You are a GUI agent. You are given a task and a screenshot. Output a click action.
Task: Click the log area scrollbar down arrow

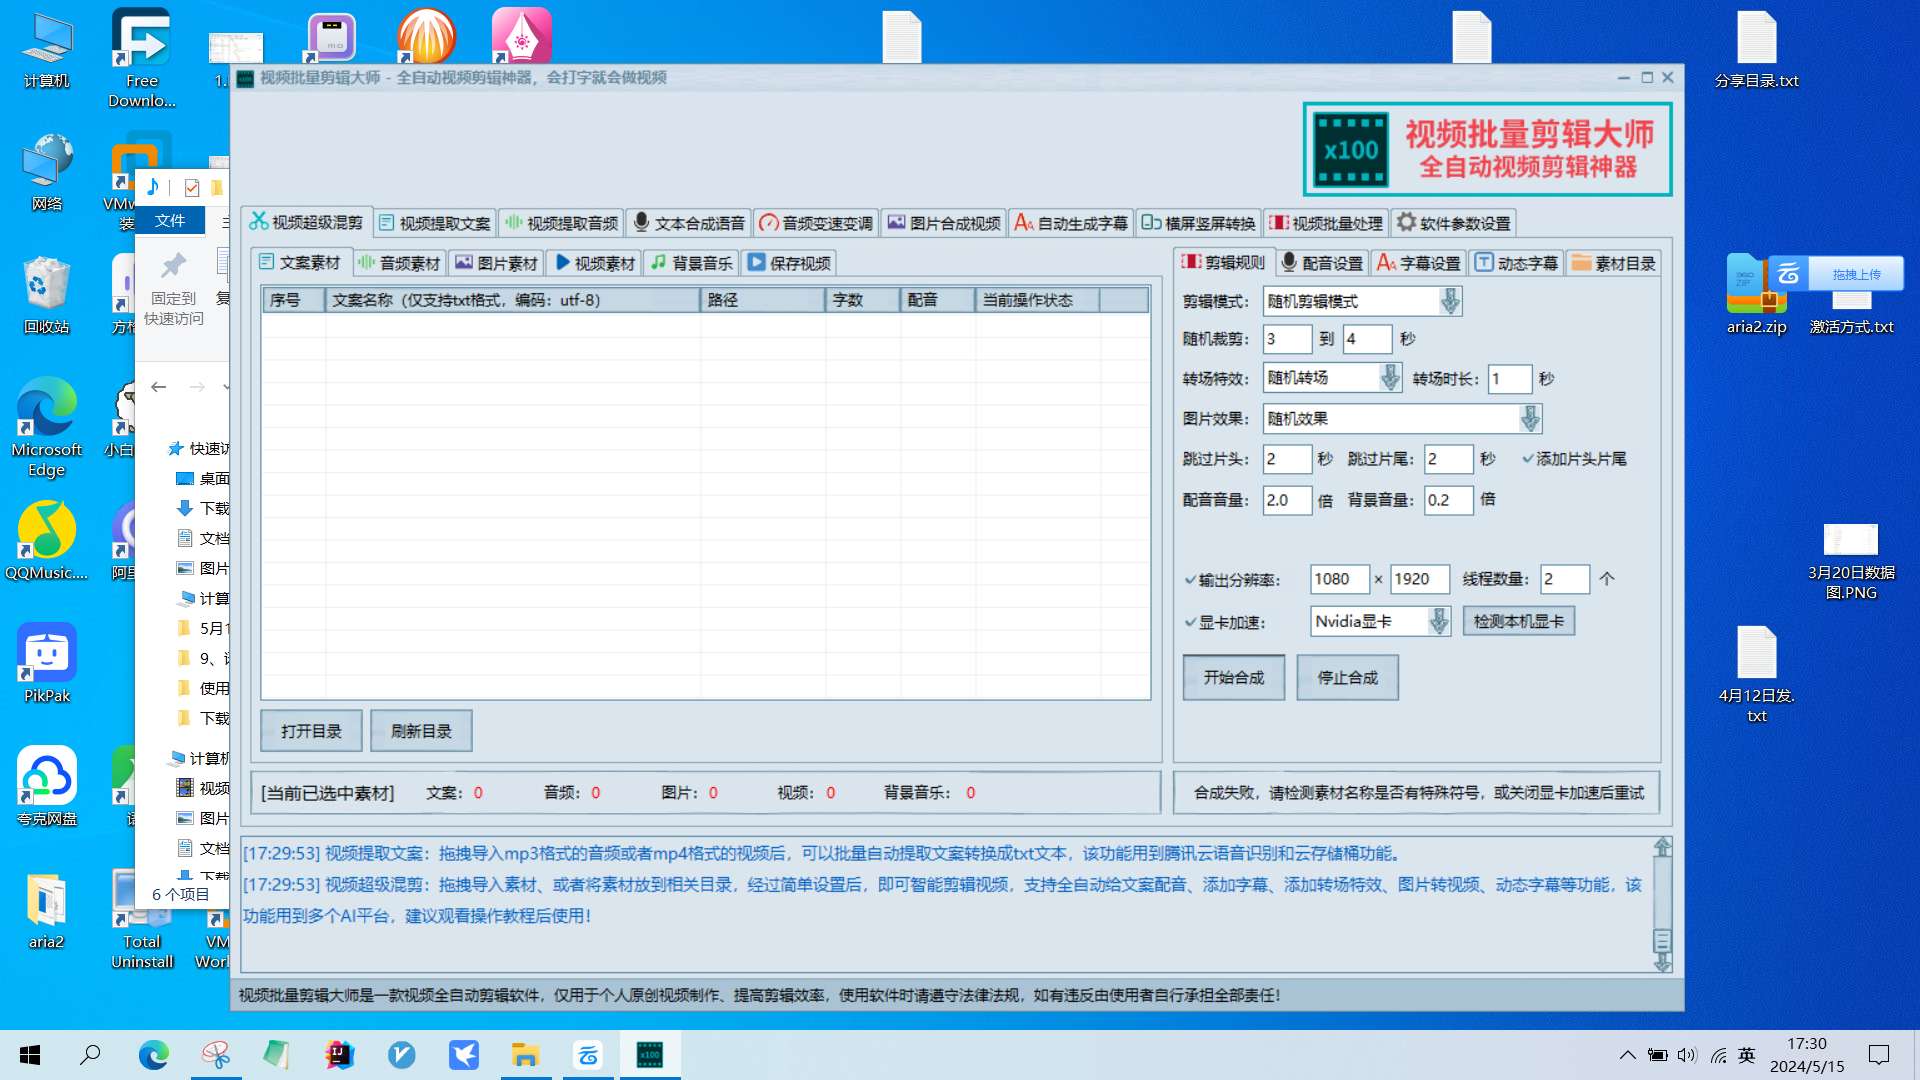[1662, 963]
